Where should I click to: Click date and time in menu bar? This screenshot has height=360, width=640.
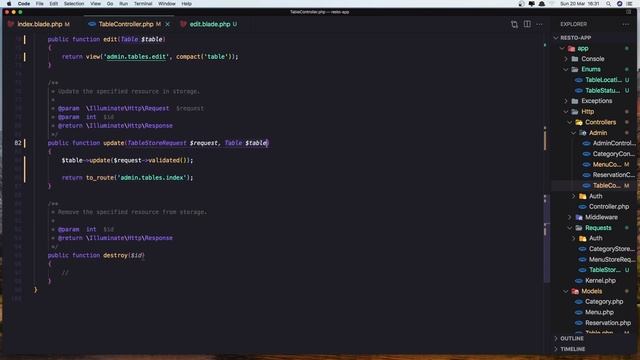pyautogui.click(x=580, y=4)
